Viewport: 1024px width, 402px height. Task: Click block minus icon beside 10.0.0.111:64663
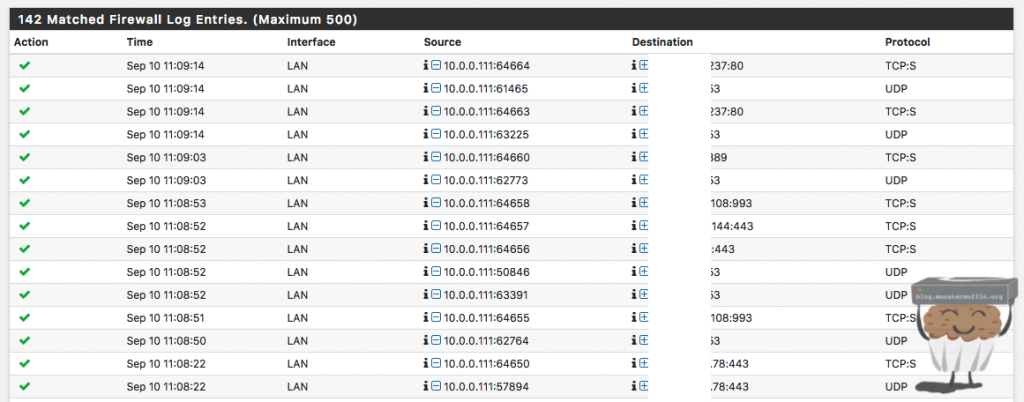pyautogui.click(x=436, y=111)
